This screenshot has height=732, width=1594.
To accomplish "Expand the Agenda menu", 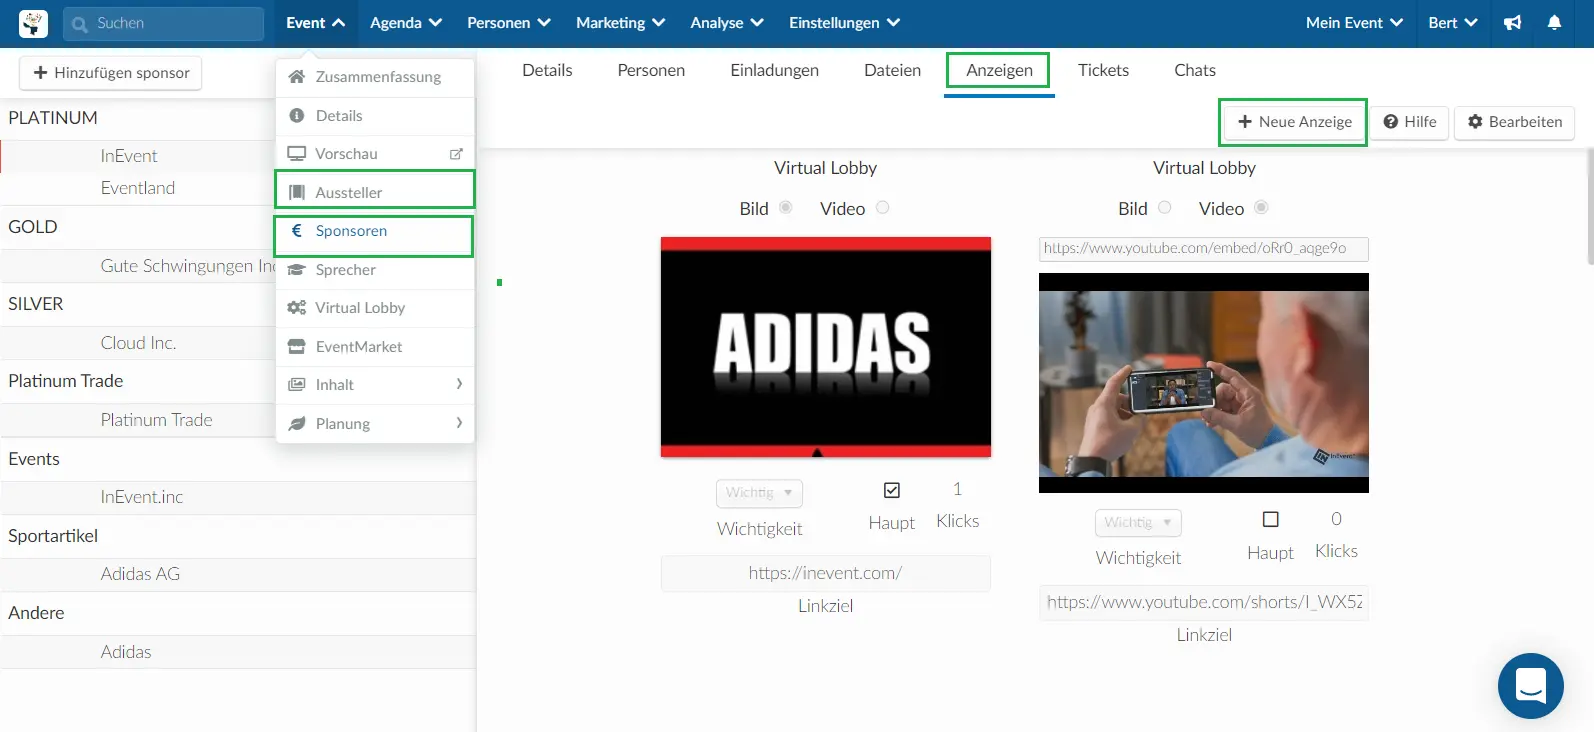I will tap(406, 23).
